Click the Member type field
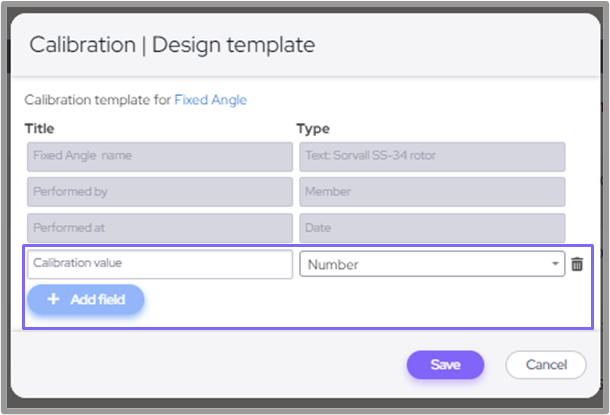The image size is (610, 415). (x=432, y=192)
